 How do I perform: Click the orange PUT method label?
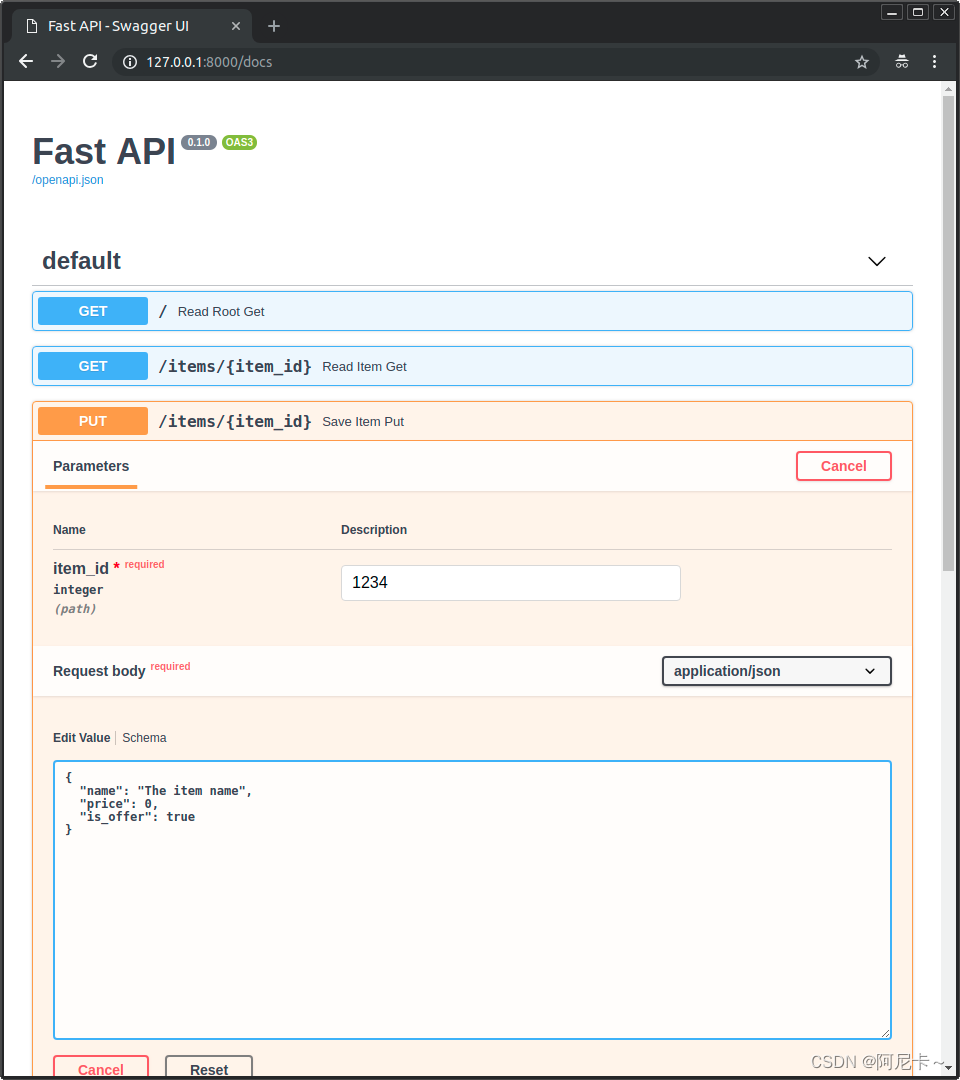(x=93, y=422)
